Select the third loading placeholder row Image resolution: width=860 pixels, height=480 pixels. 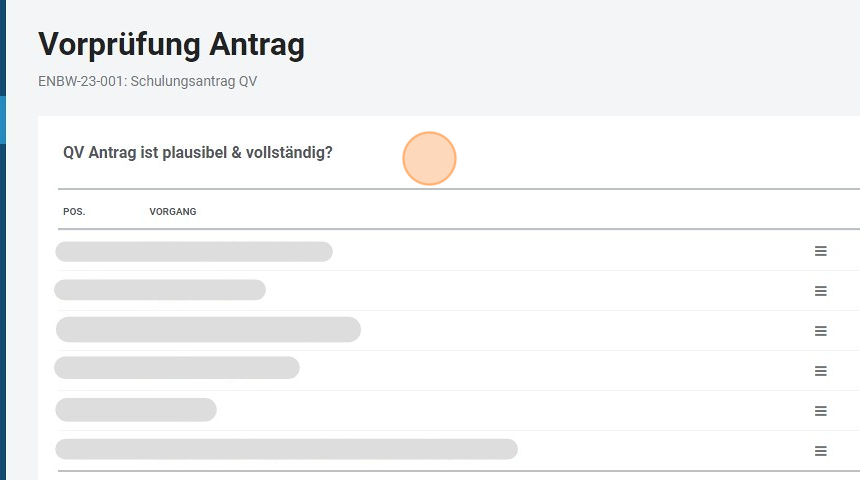(208, 329)
